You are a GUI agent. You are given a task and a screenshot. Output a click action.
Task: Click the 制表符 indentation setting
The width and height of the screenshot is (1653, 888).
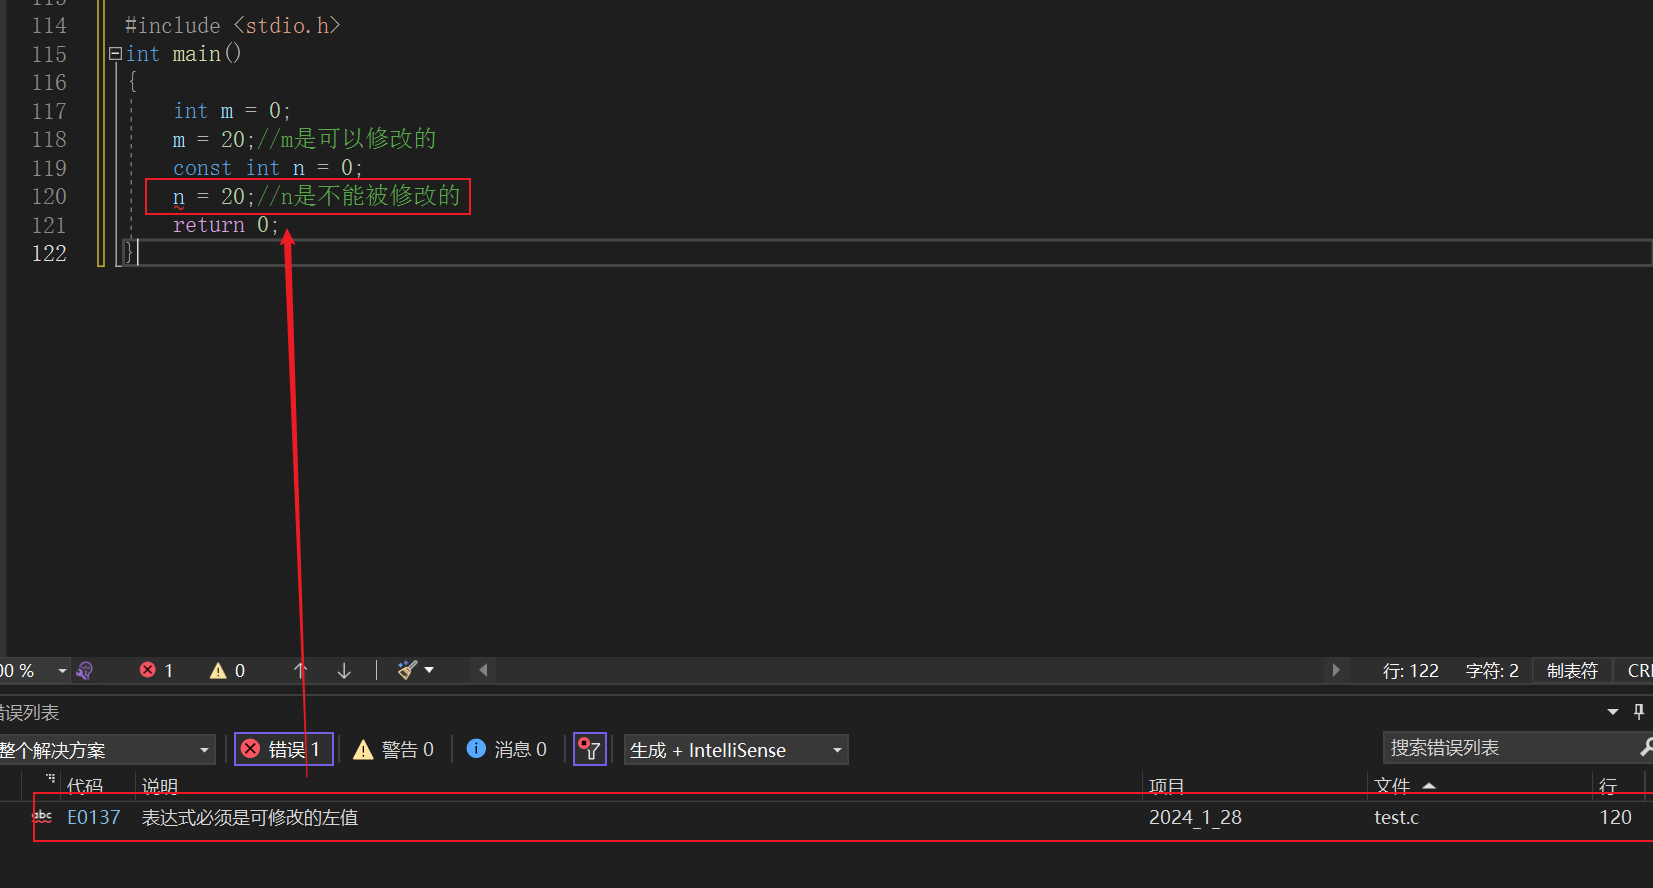point(1572,671)
